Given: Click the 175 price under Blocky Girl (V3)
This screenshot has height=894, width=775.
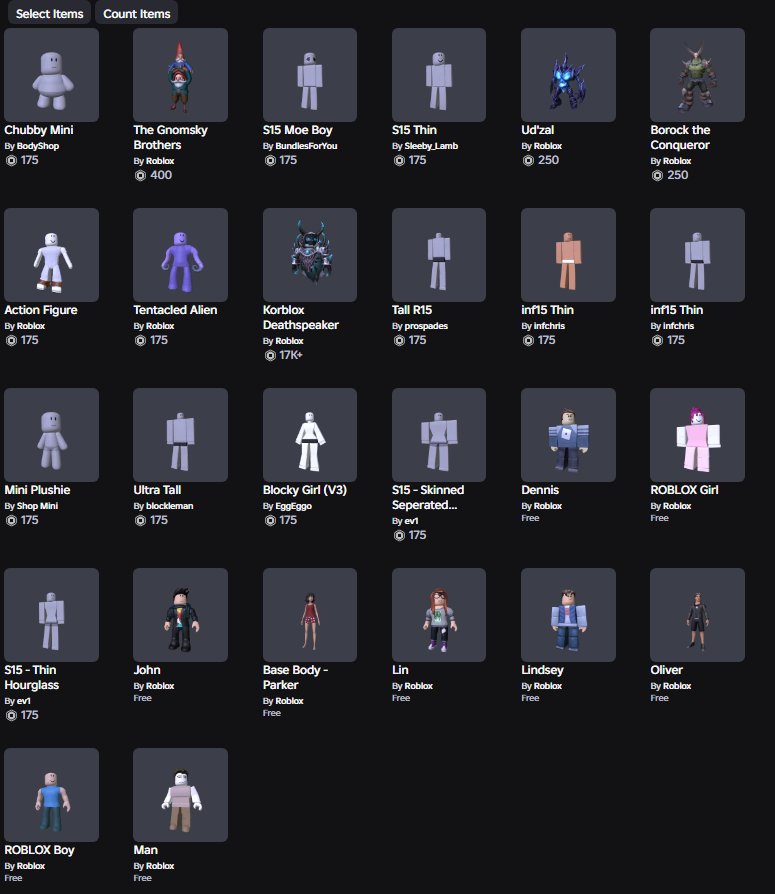Looking at the screenshot, I should point(288,520).
